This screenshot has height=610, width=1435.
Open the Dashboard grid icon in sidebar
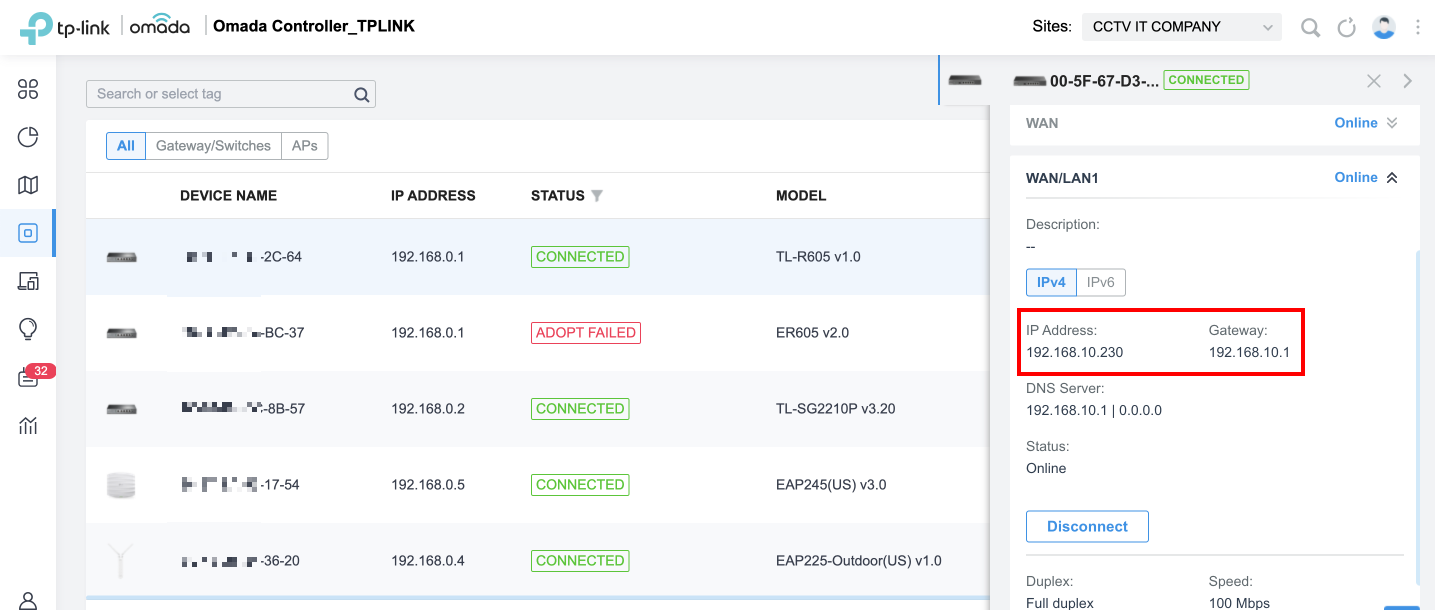(28, 89)
